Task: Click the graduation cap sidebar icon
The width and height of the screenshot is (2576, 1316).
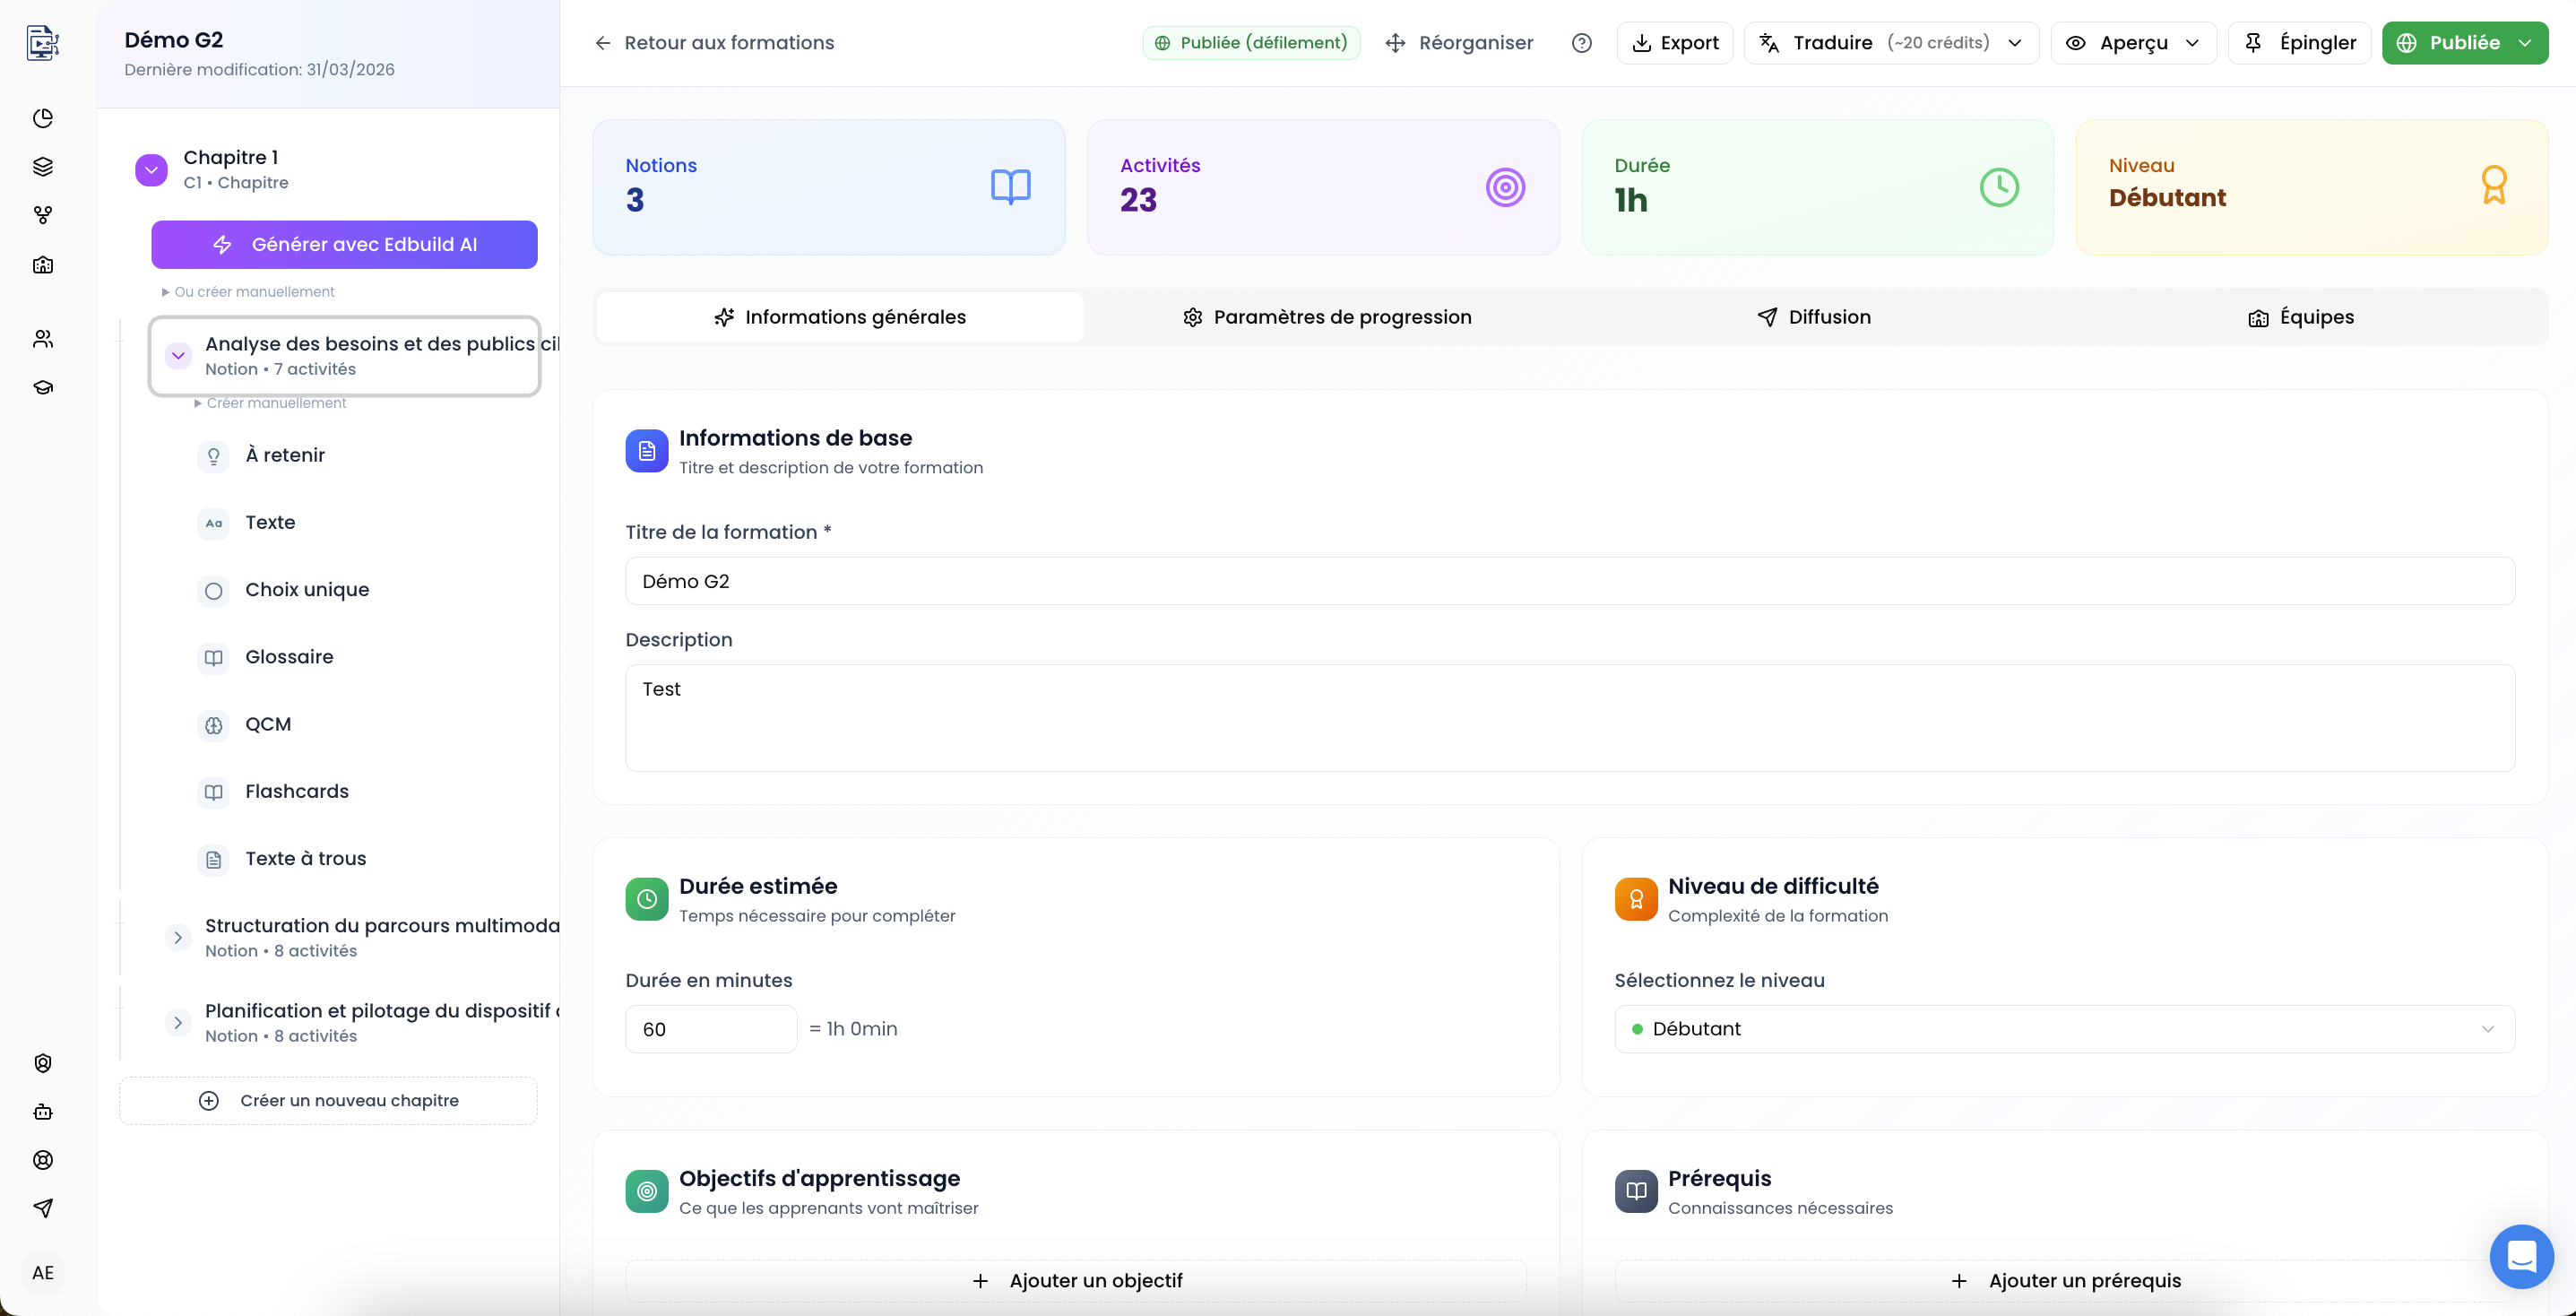Action: click(43, 387)
